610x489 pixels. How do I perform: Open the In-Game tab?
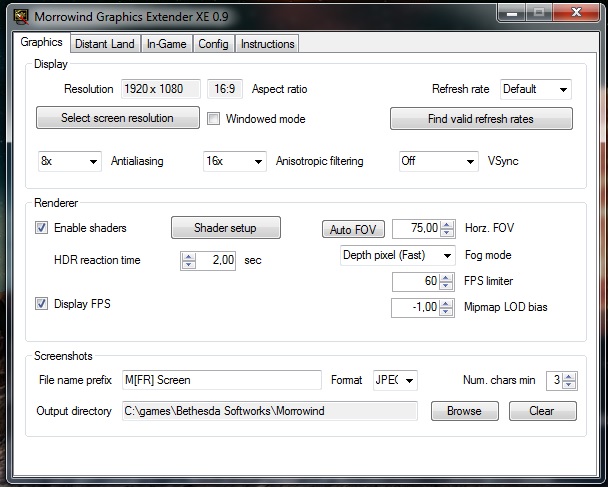click(x=167, y=44)
